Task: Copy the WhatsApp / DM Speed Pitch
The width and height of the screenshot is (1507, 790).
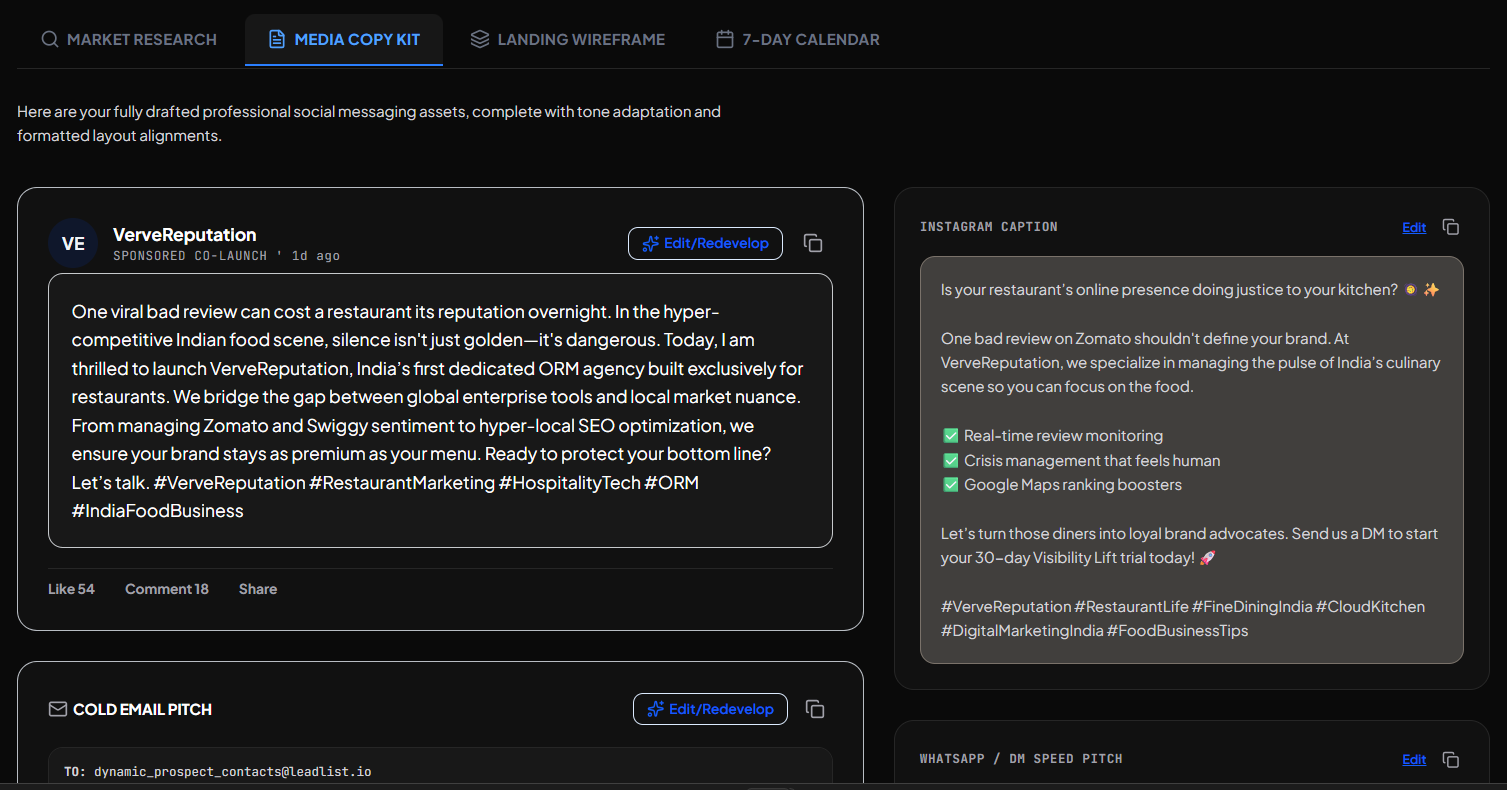Action: (x=1451, y=759)
